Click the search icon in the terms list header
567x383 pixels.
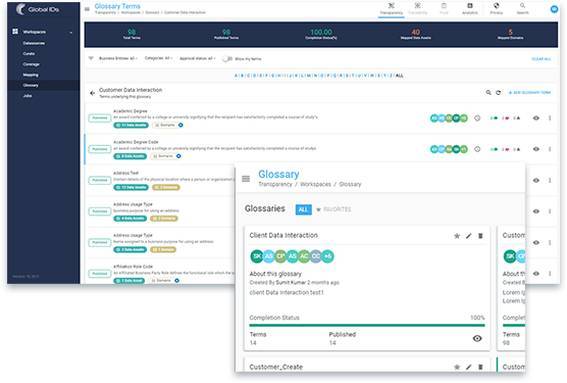[488, 93]
